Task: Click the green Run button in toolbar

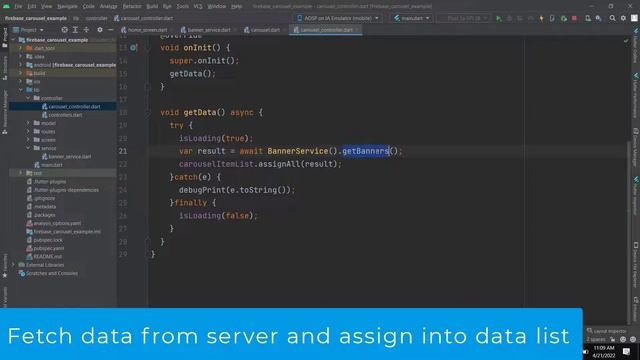Action: pyautogui.click(x=499, y=18)
